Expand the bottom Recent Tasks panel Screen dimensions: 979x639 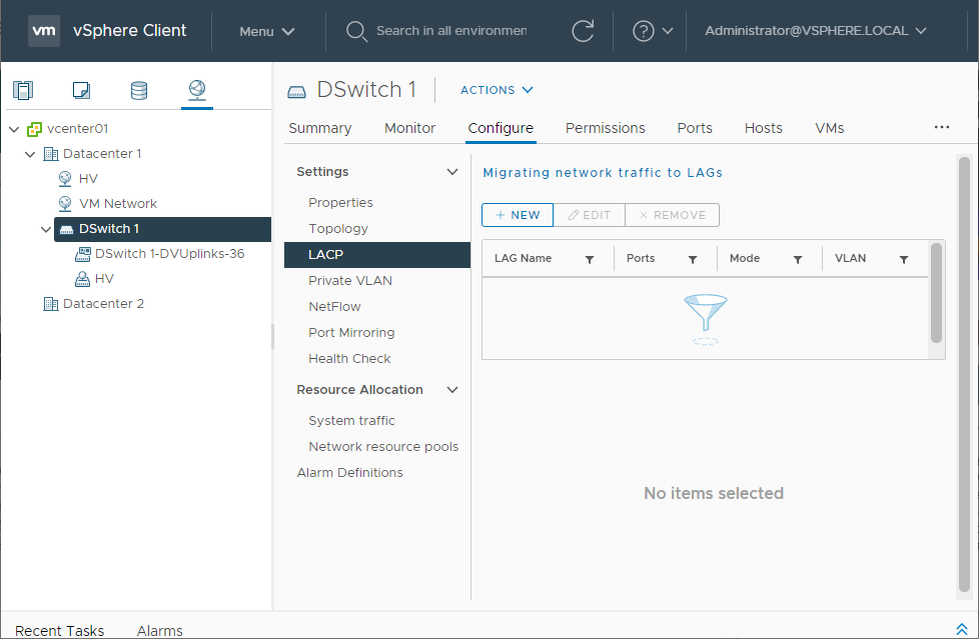click(x=962, y=629)
